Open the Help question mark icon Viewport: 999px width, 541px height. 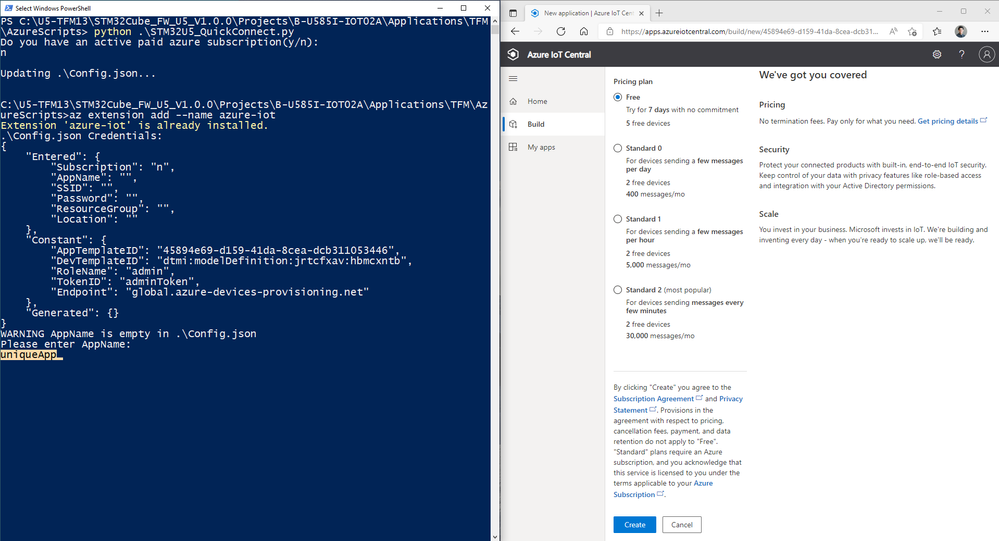click(x=961, y=54)
